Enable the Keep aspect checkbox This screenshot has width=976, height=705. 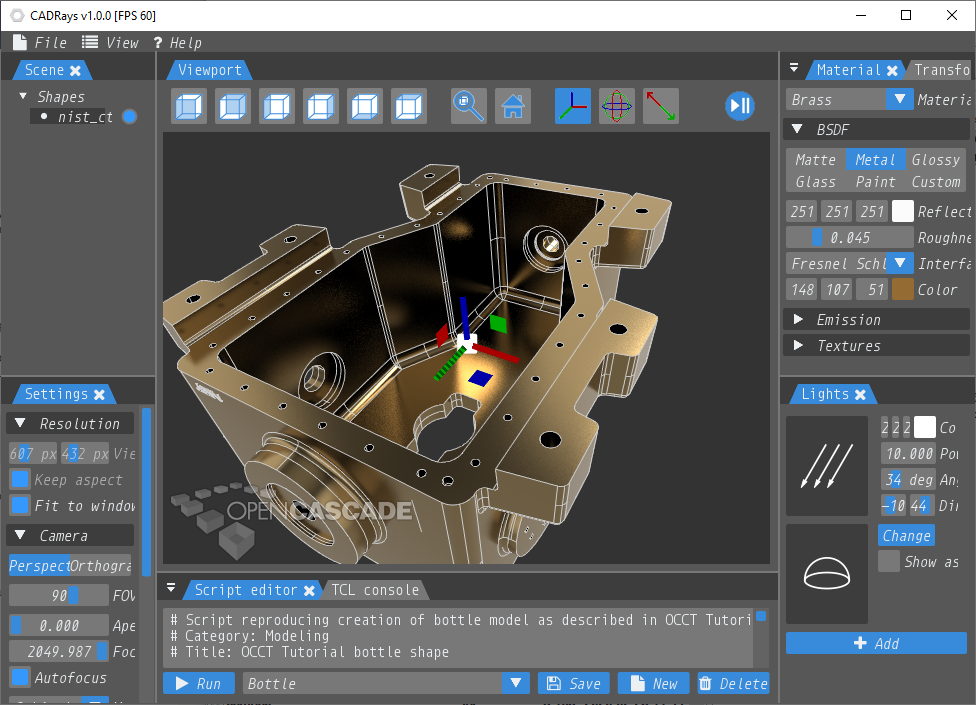(20, 480)
